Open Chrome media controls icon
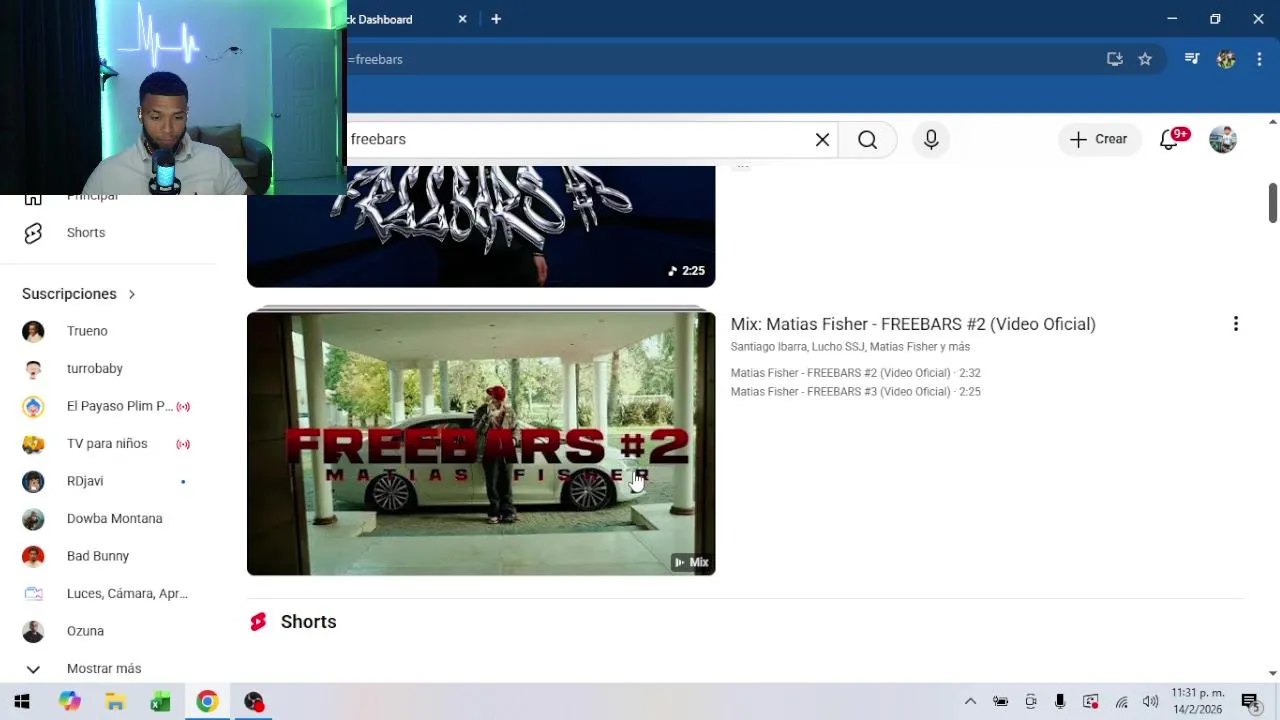Screen dimensions: 1280x720 (x=1192, y=60)
